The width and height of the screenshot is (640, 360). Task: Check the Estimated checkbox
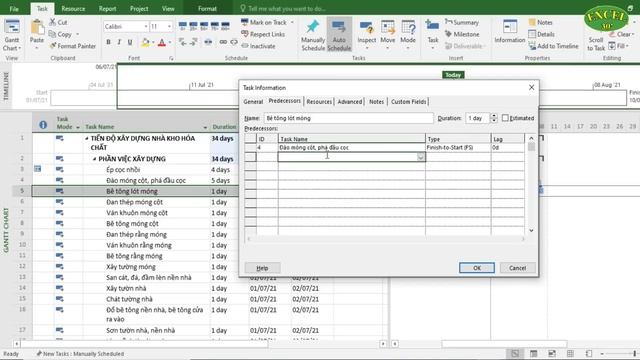(505, 118)
